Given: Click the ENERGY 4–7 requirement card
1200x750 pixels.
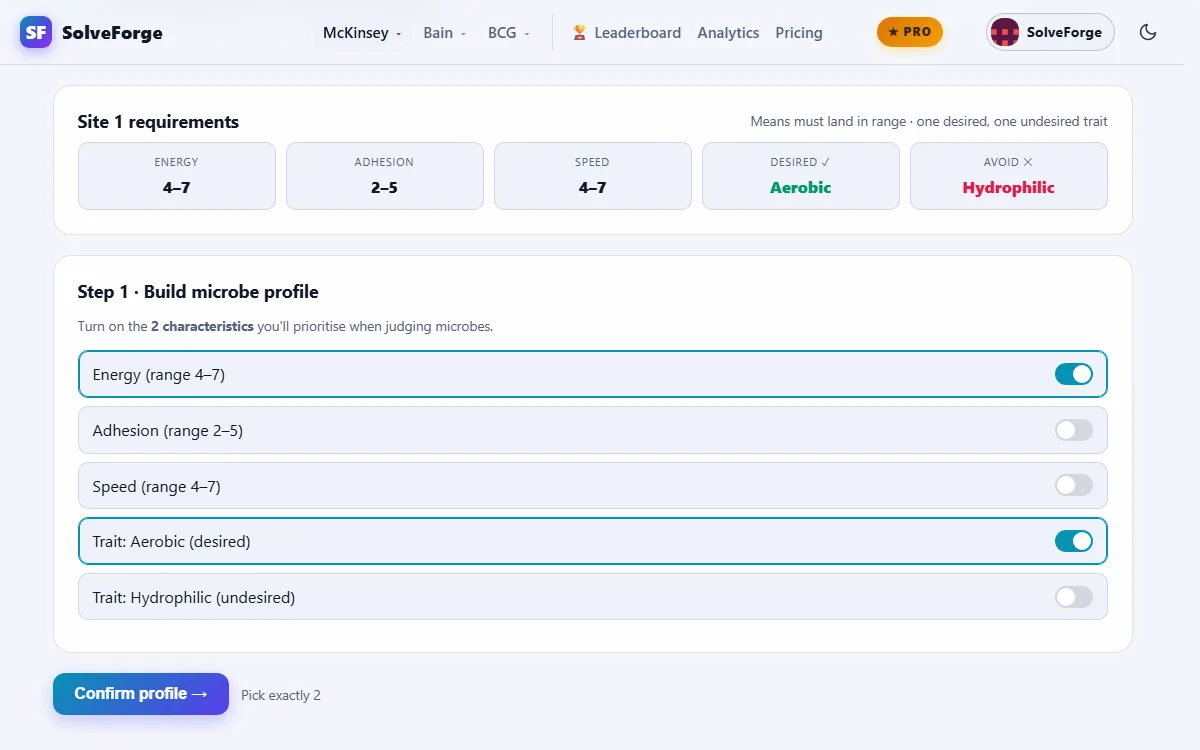Looking at the screenshot, I should point(177,176).
